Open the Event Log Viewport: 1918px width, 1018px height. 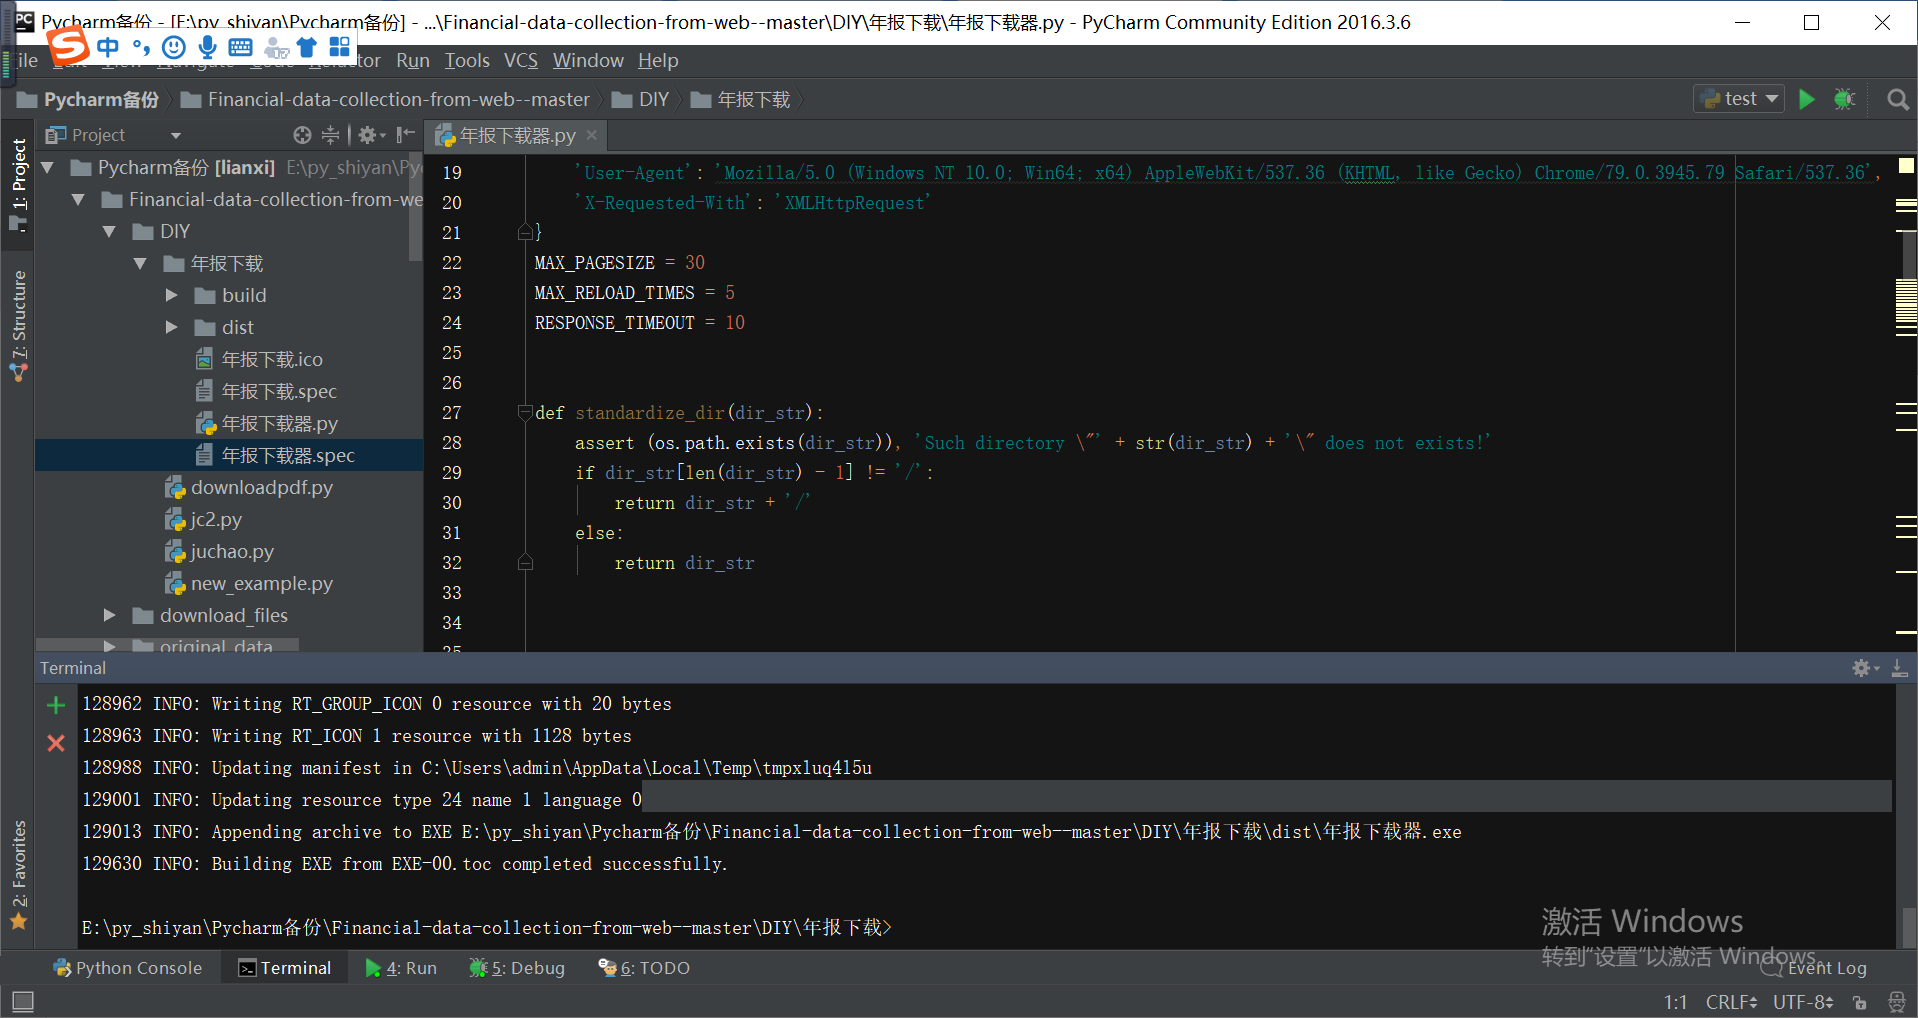[x=1826, y=967]
